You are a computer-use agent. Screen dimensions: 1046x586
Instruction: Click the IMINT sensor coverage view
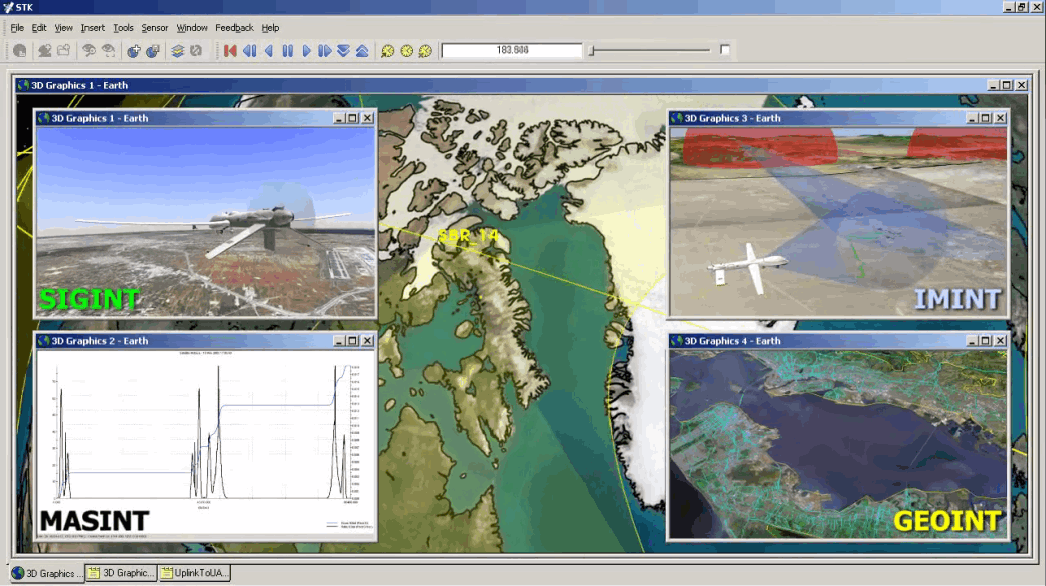coord(839,222)
